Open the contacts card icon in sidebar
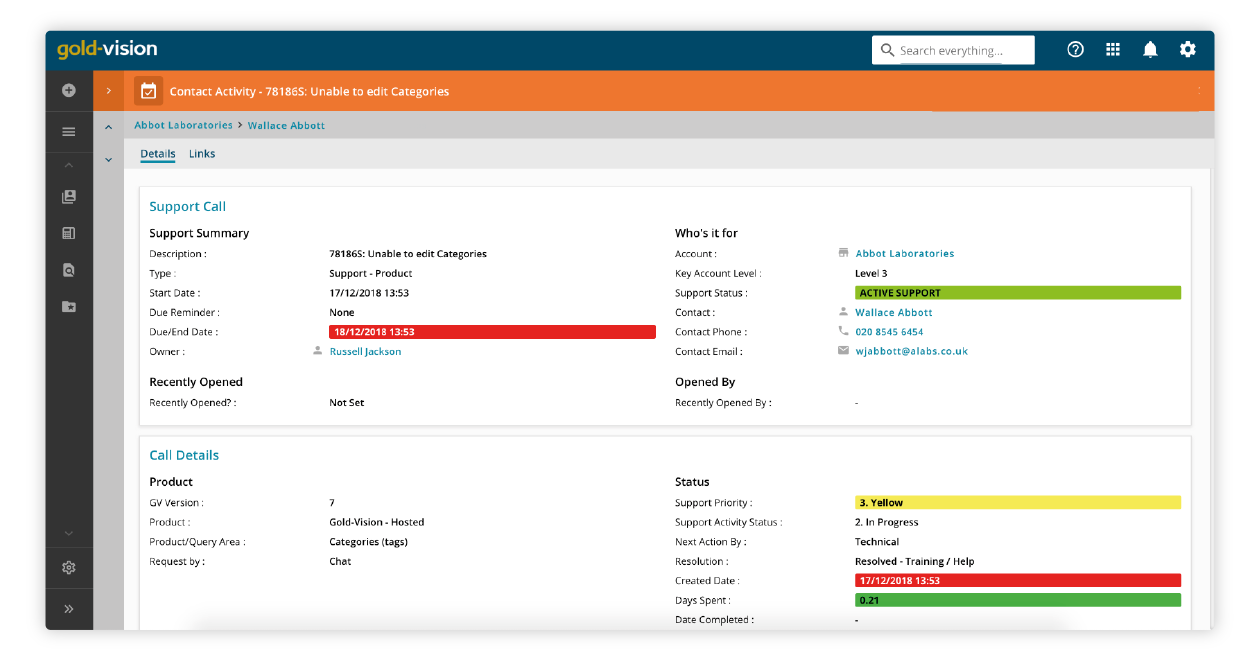The image size is (1260, 661). click(69, 197)
